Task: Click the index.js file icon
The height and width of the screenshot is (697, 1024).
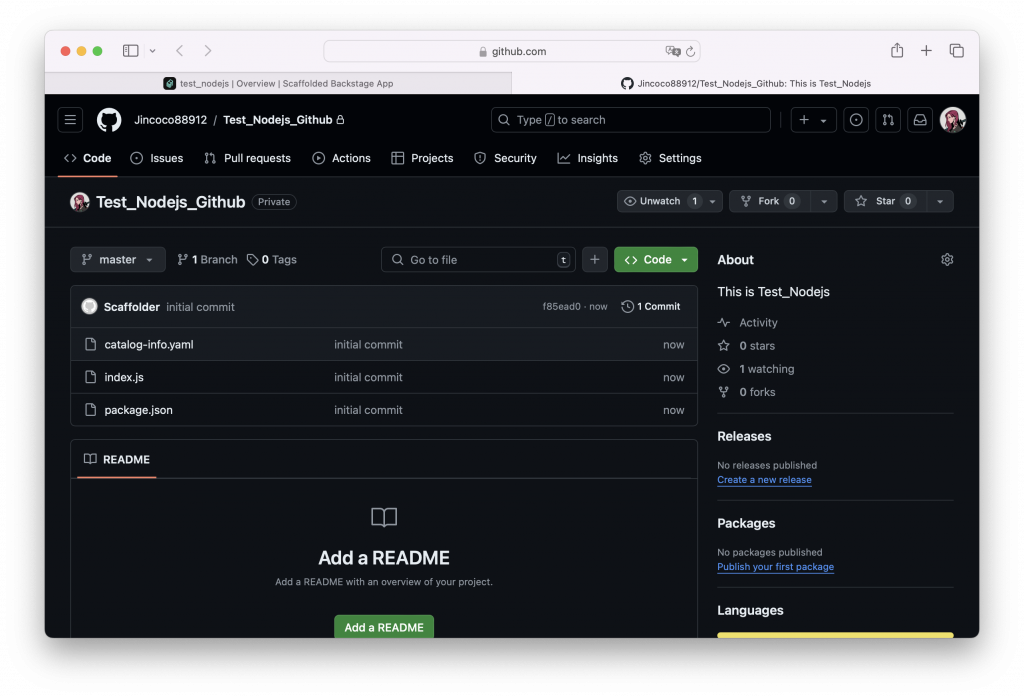Action: tap(91, 377)
